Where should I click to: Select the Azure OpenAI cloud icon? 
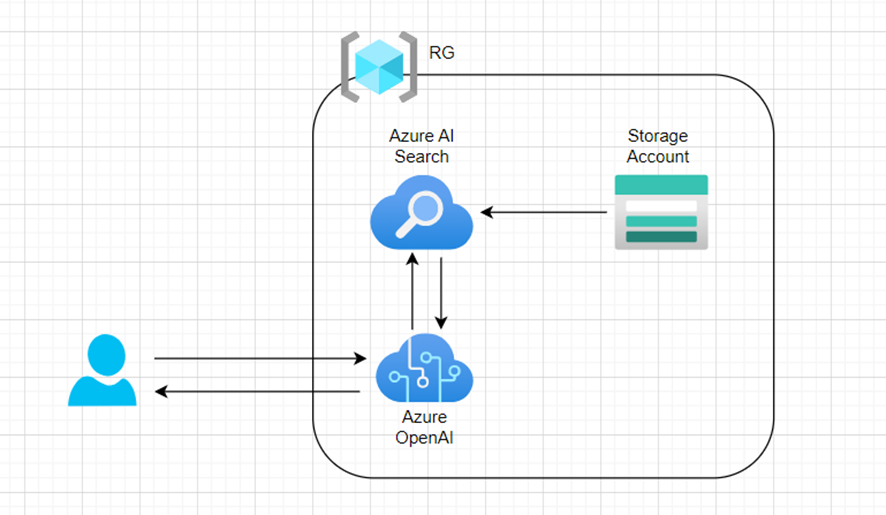[424, 368]
